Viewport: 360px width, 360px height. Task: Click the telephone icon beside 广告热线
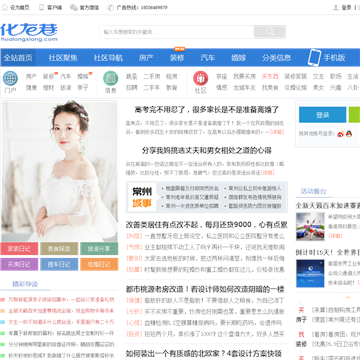point(110,7)
